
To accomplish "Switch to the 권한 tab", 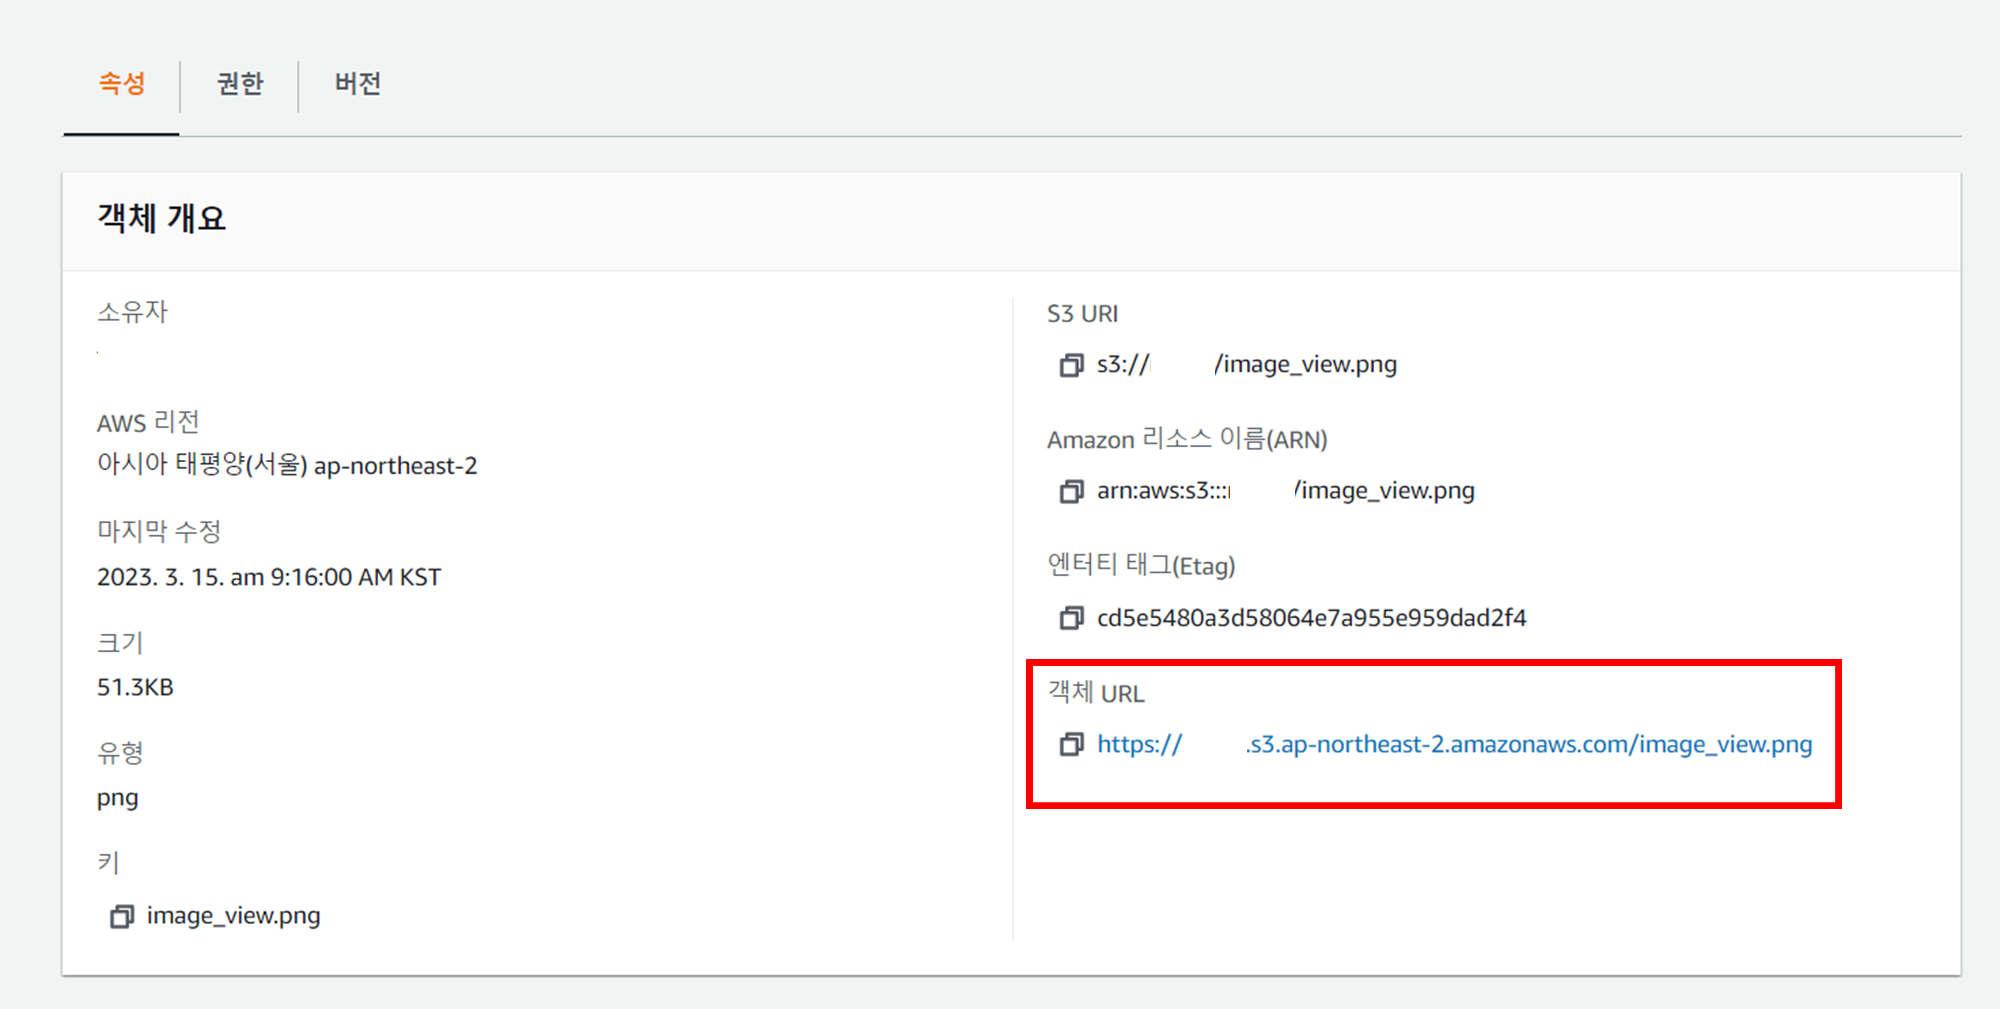I will [238, 86].
